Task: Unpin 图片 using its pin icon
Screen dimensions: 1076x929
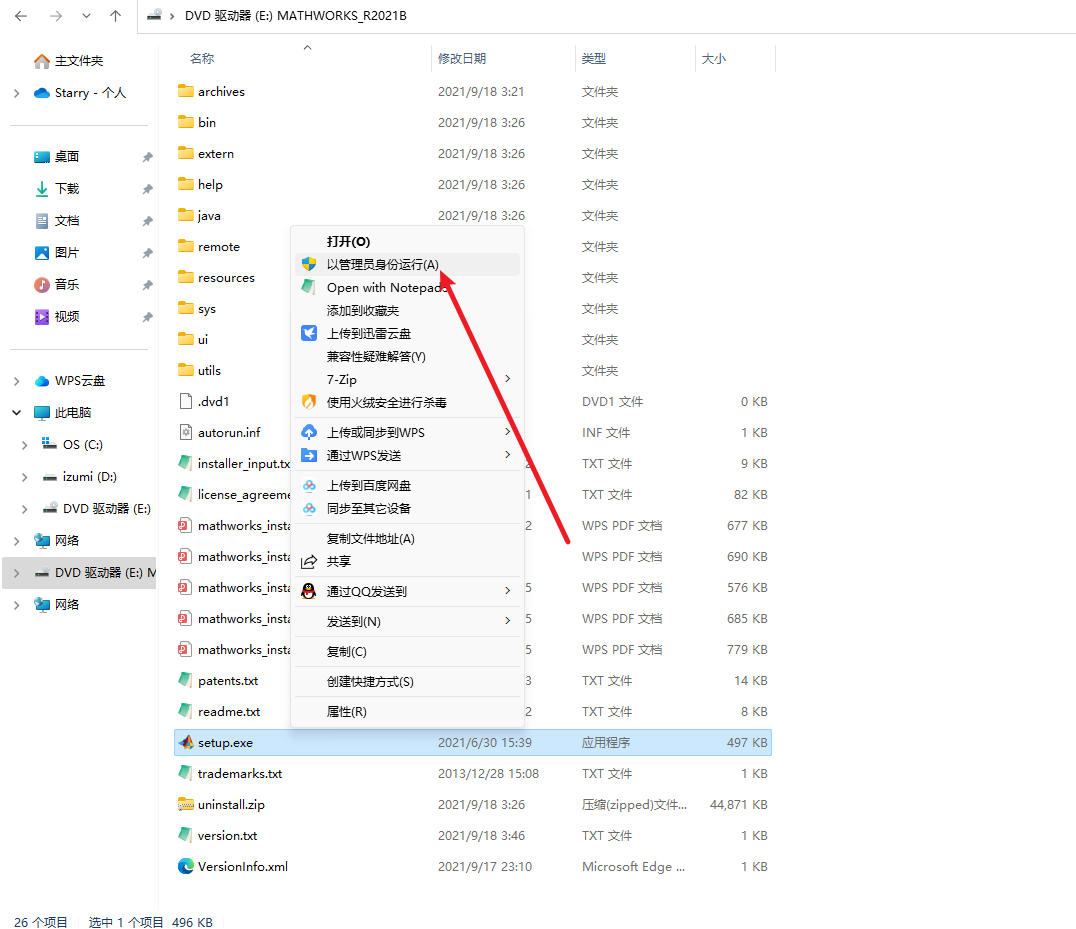Action: [147, 253]
